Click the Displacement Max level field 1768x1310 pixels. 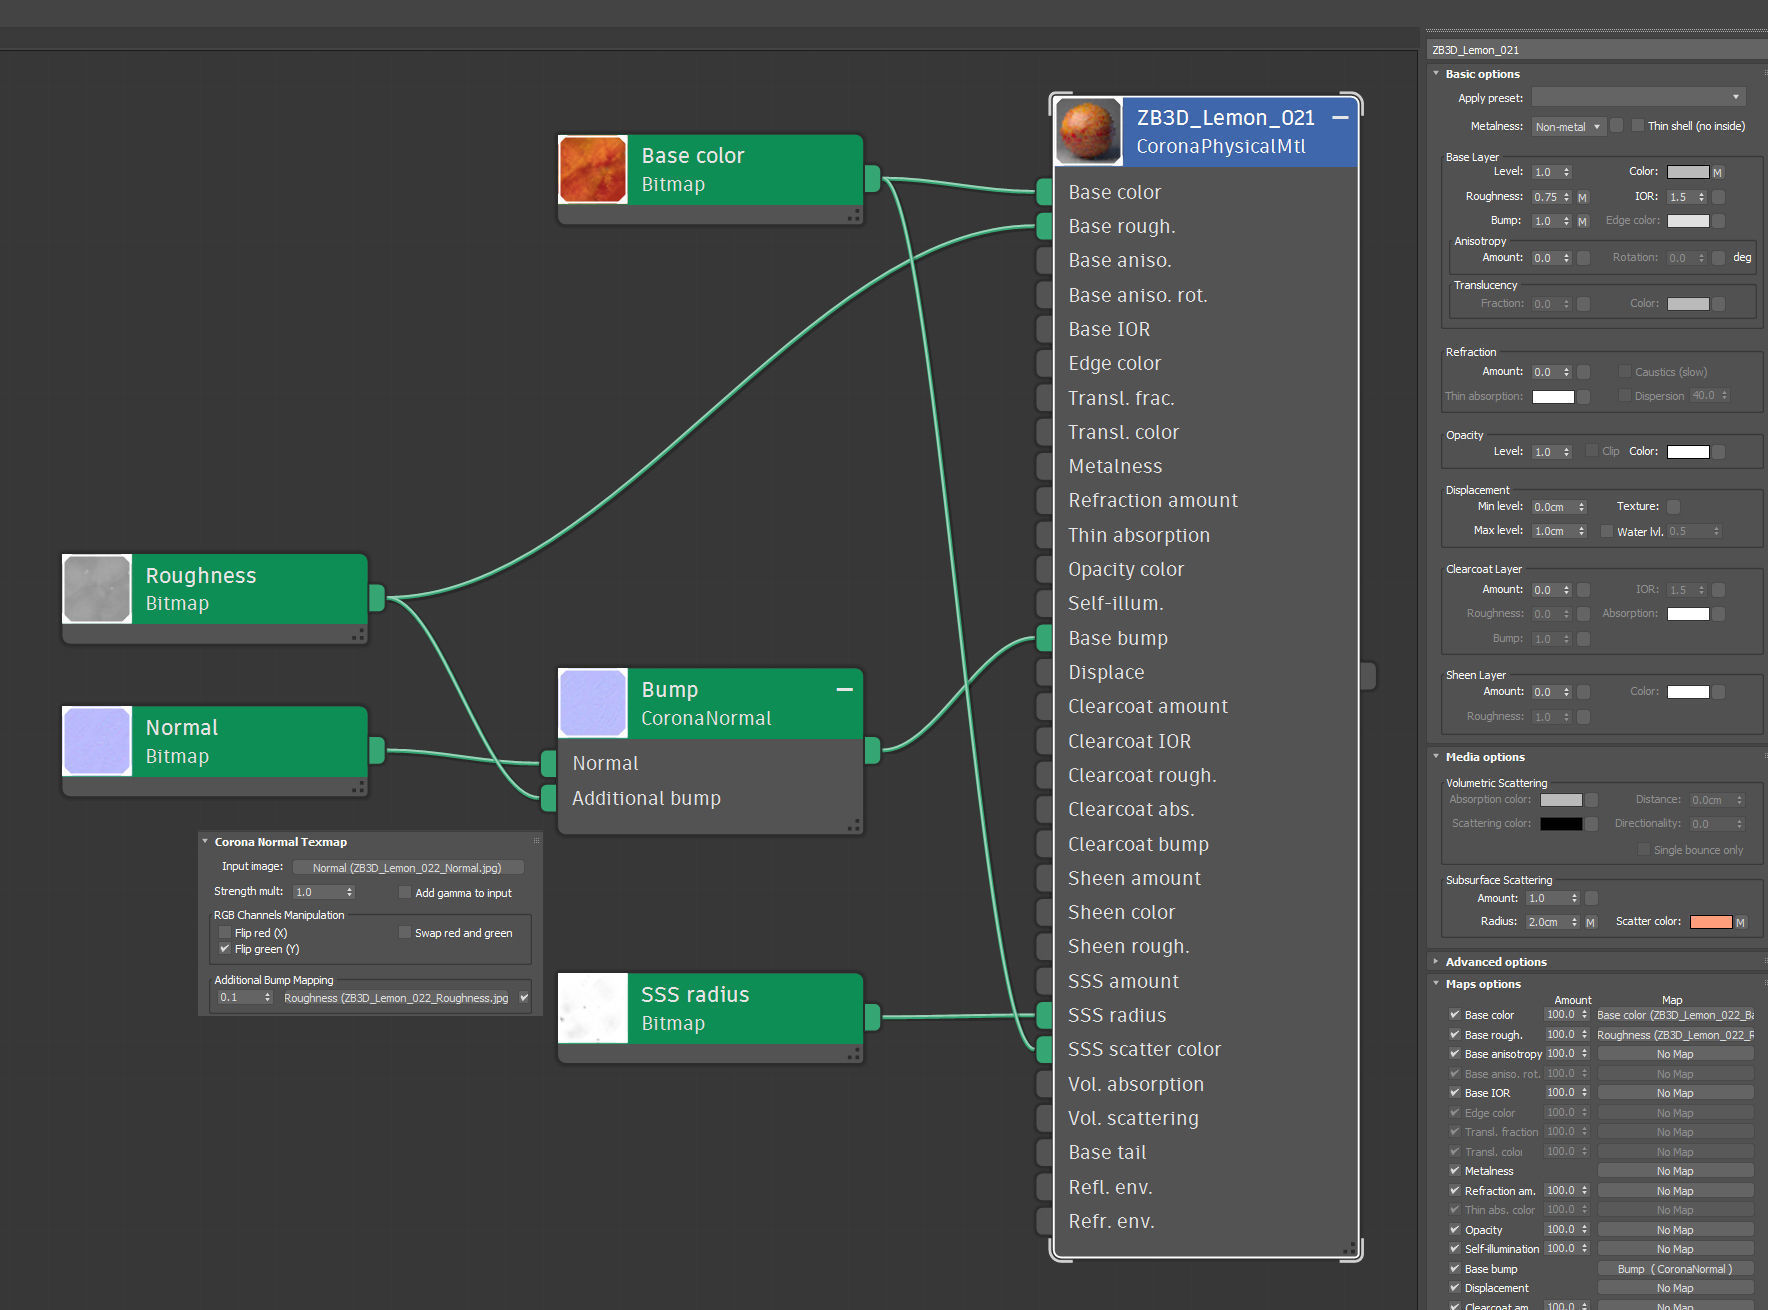point(1553,531)
